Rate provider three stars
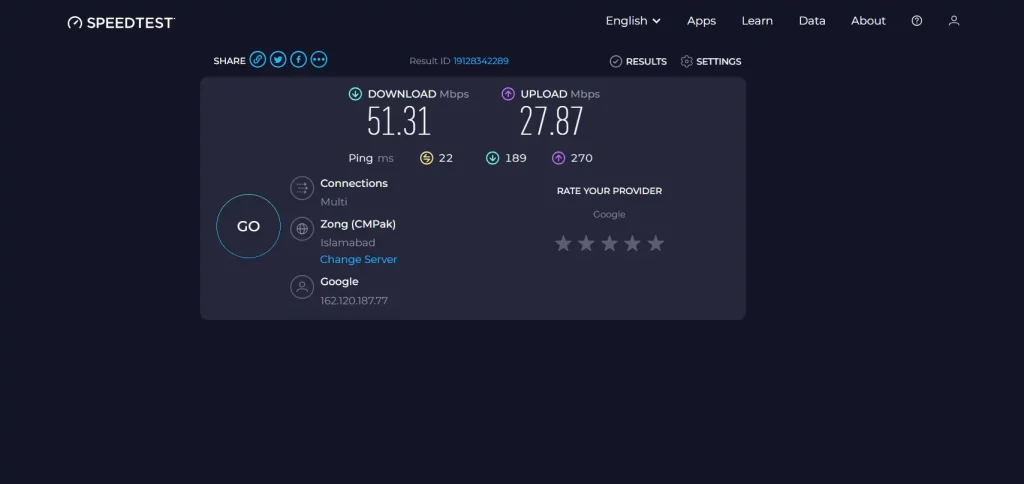Viewport: 1024px width, 484px height. point(609,244)
